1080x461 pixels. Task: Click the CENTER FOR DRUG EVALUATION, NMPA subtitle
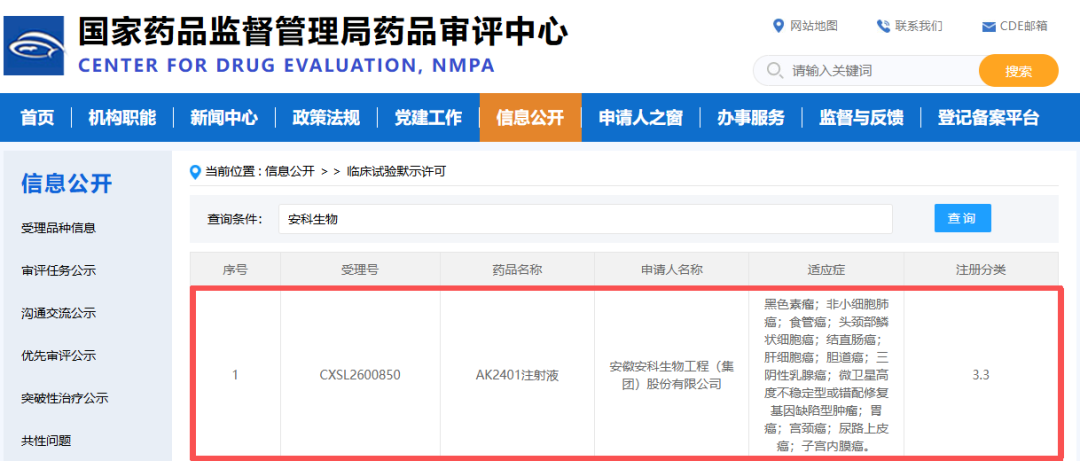[287, 66]
